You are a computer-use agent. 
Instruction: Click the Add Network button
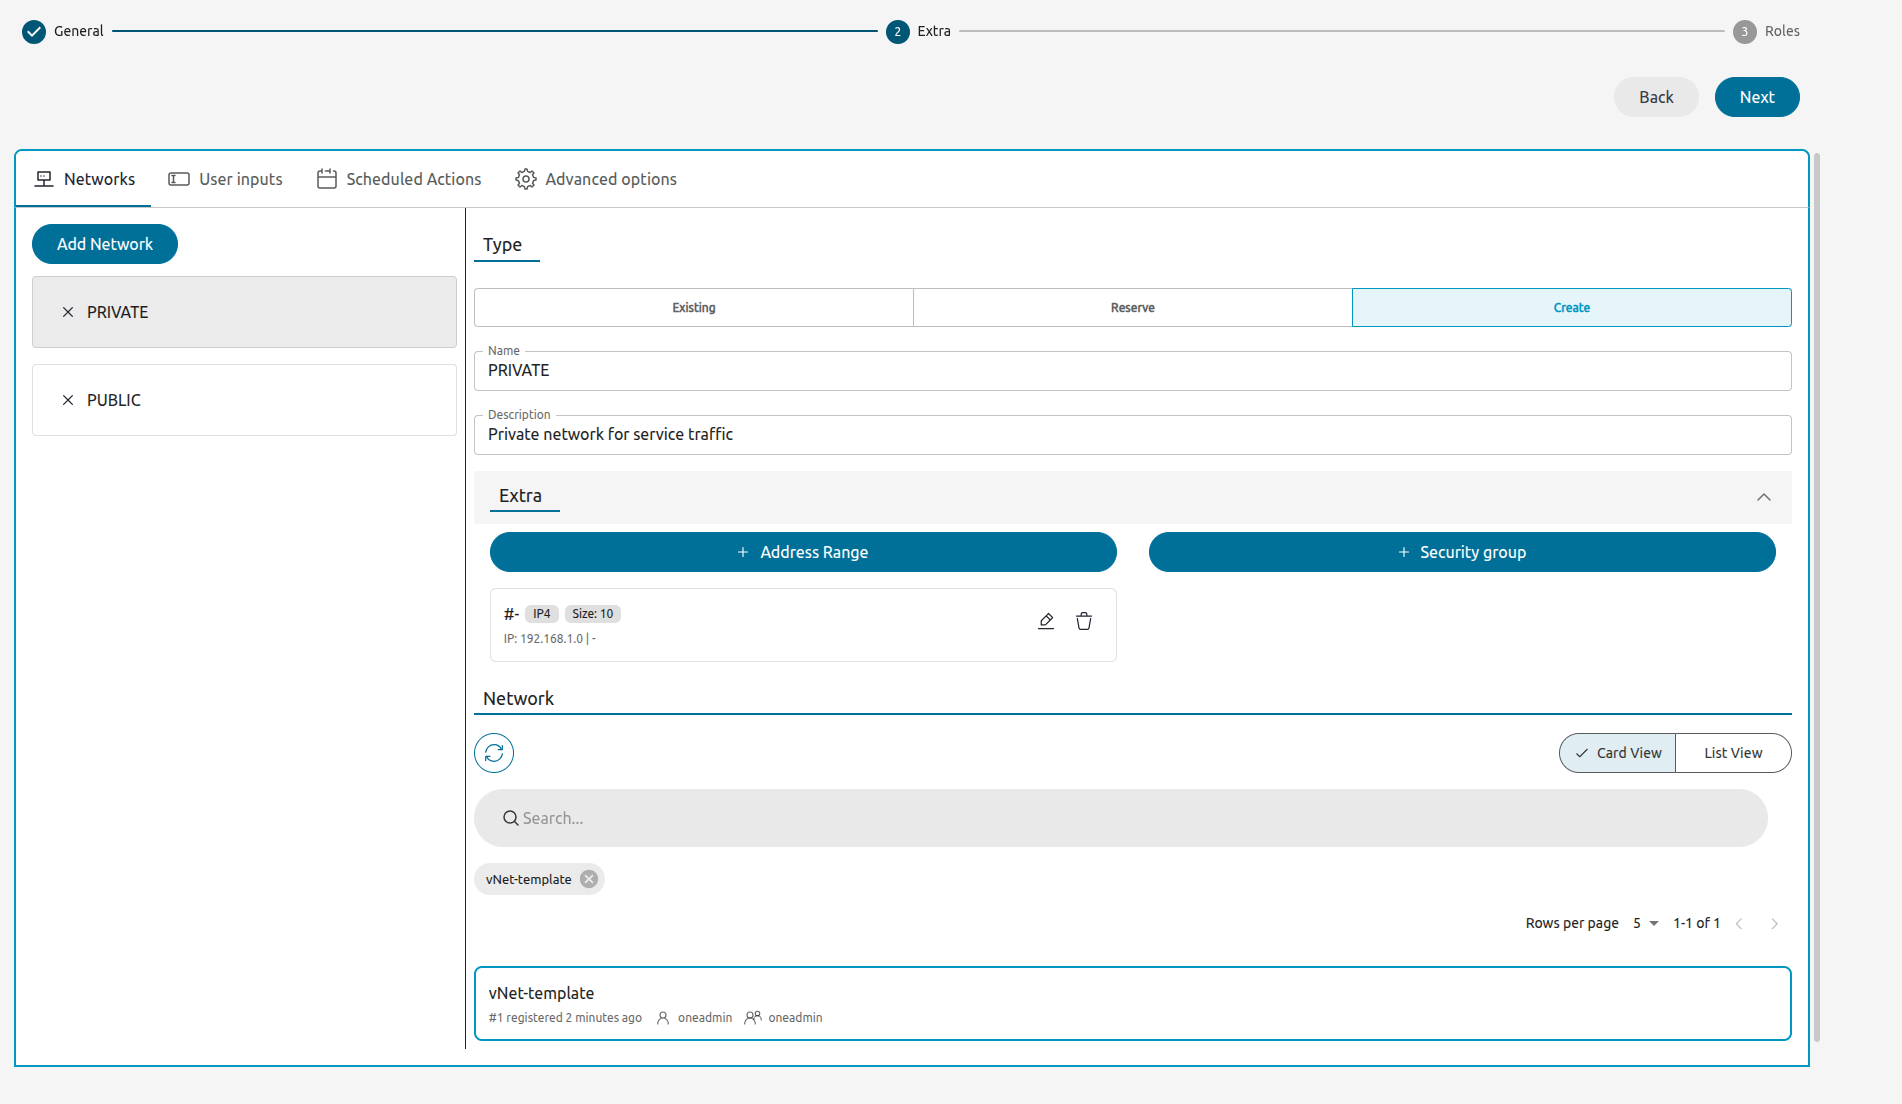tap(104, 243)
